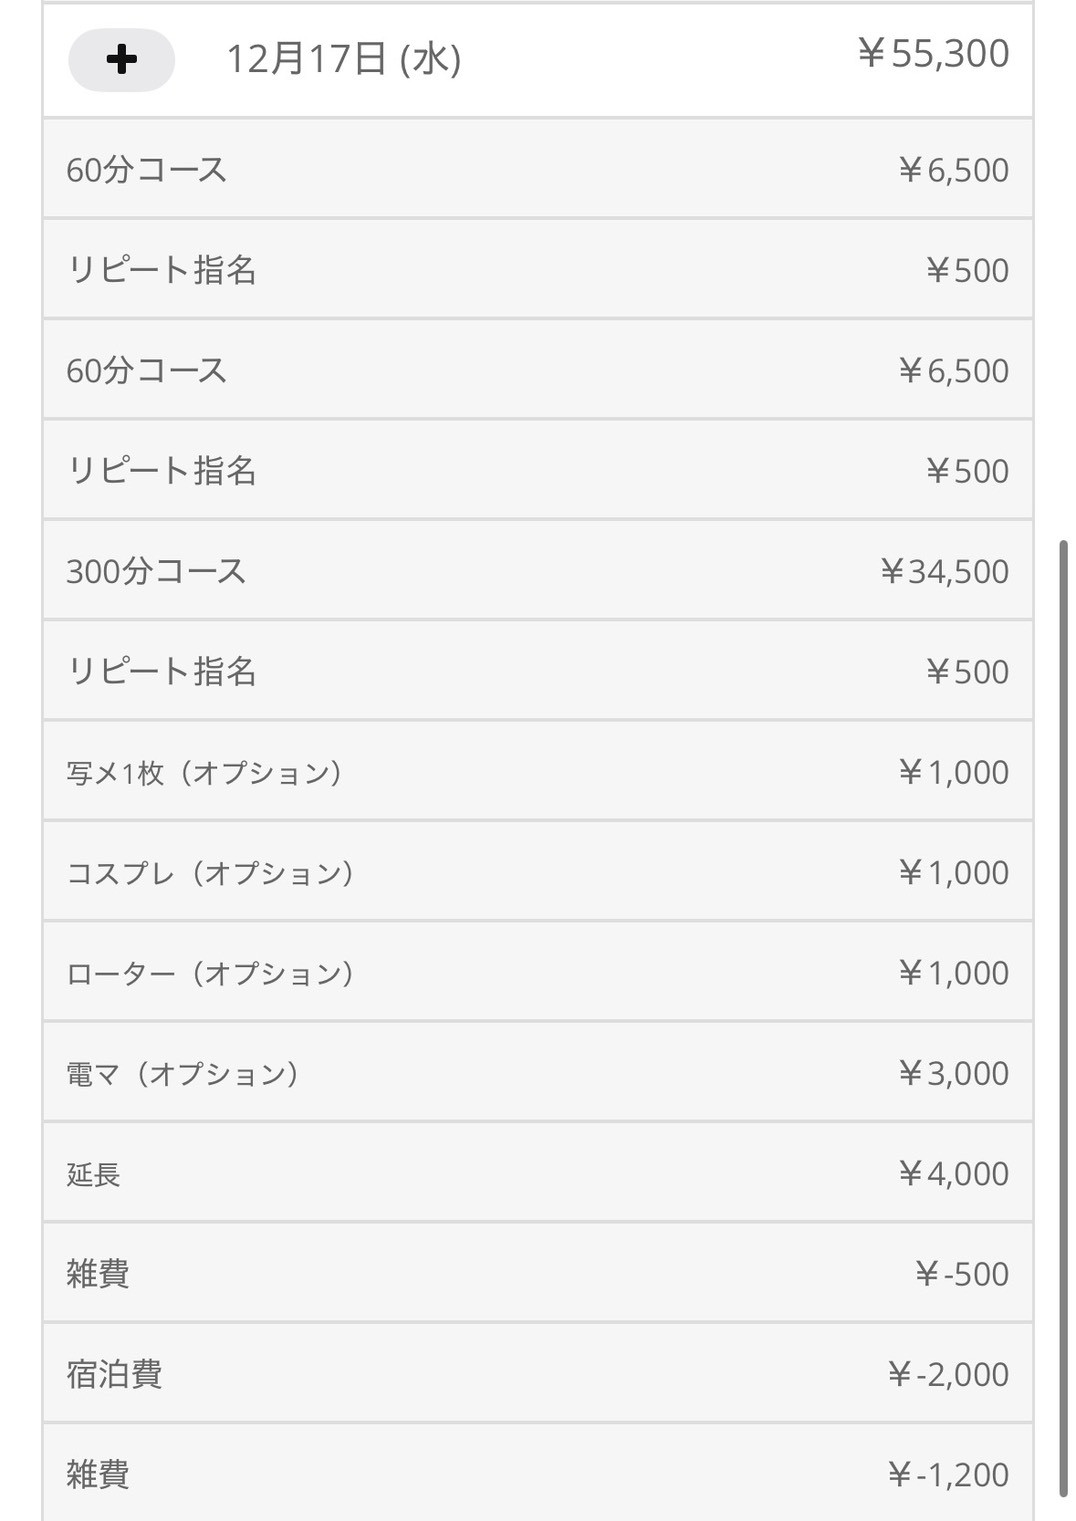Click the ¥-2,000 宿泊費 amount
The image size is (1076, 1521).
pyautogui.click(x=948, y=1374)
